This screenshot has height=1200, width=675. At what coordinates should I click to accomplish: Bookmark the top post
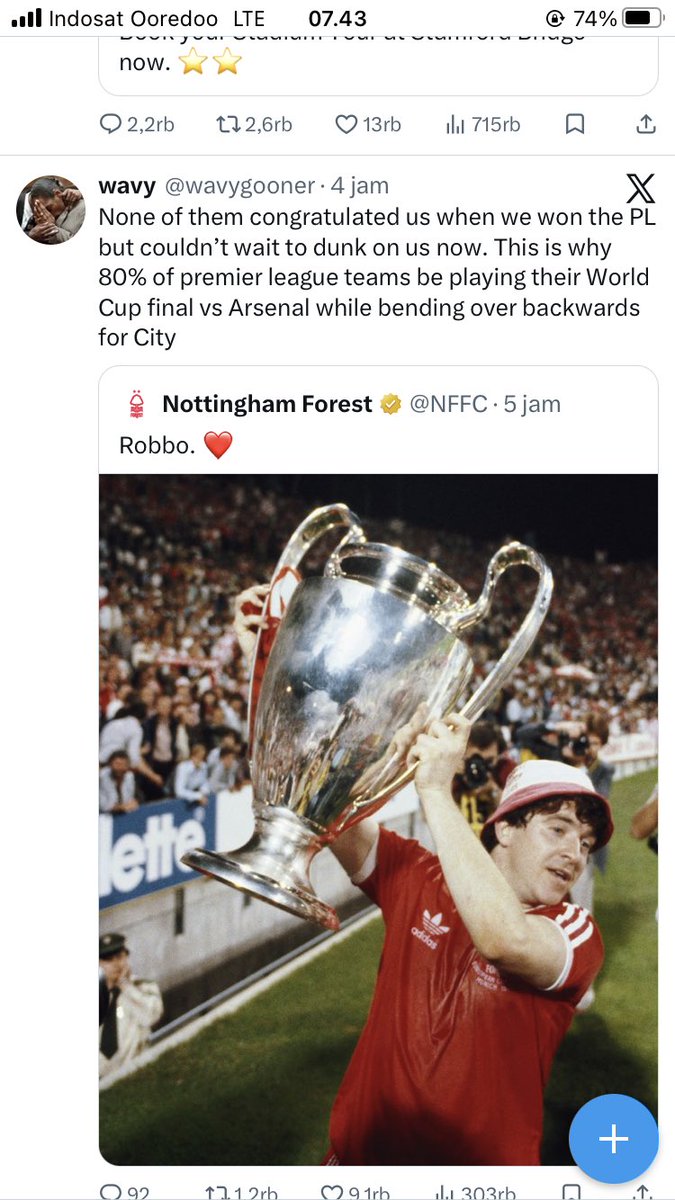click(575, 124)
